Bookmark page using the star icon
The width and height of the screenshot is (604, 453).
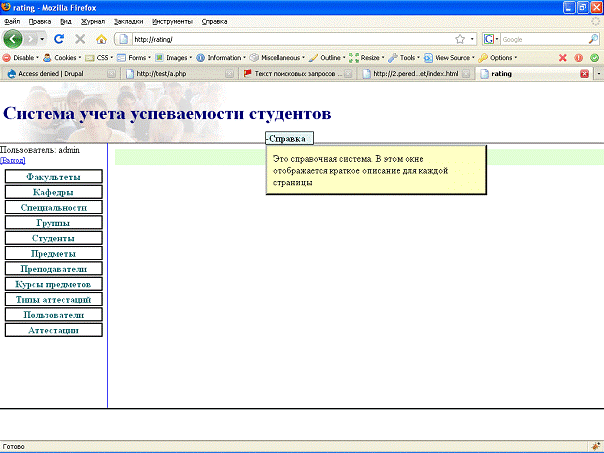click(x=458, y=39)
